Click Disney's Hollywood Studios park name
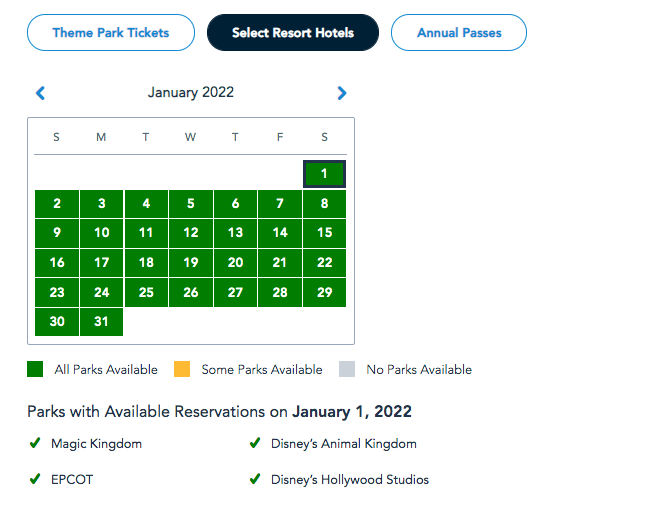The image size is (650, 505). 350,479
